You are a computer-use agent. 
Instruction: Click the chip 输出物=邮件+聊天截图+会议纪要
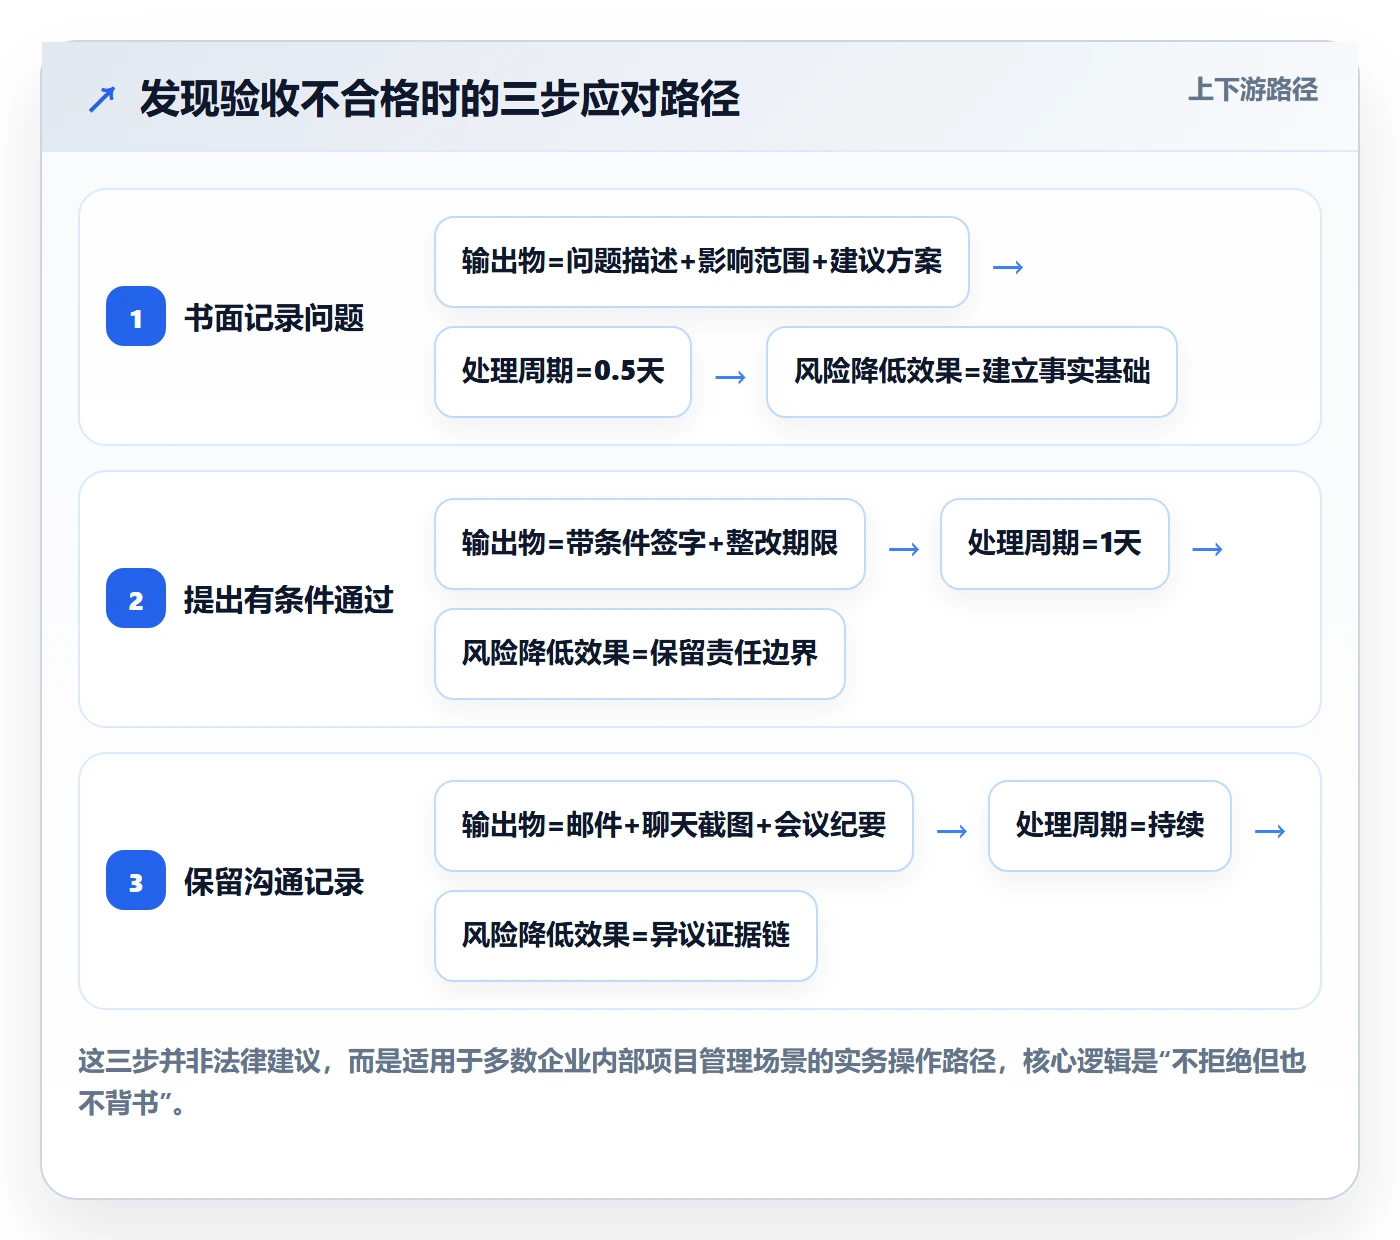(674, 826)
